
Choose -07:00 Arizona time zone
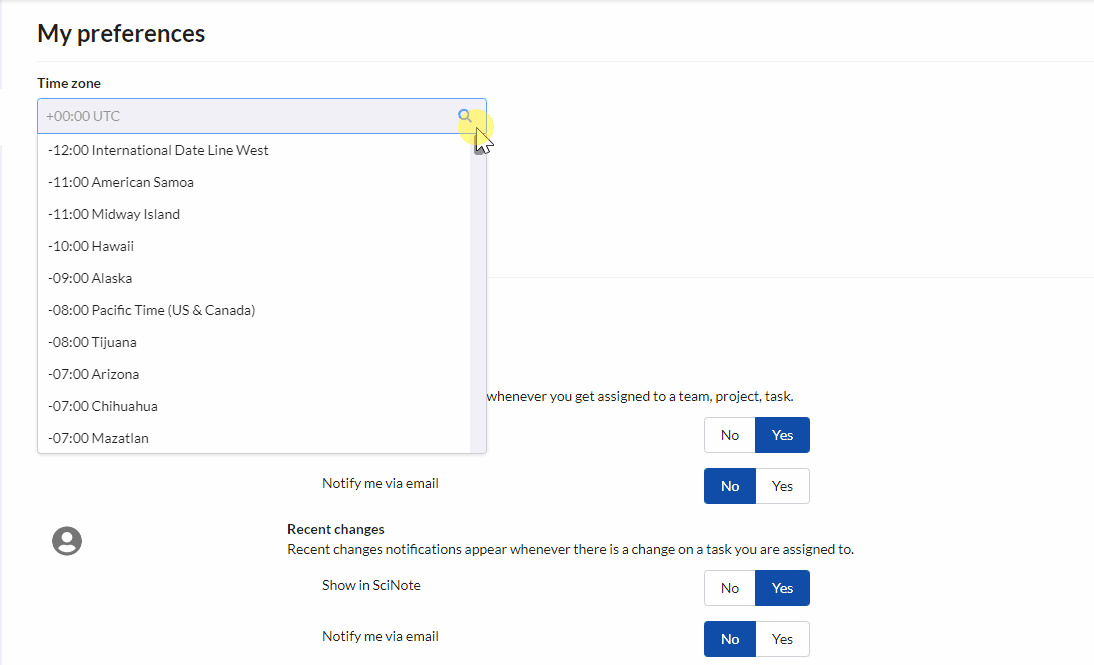[x=94, y=374]
